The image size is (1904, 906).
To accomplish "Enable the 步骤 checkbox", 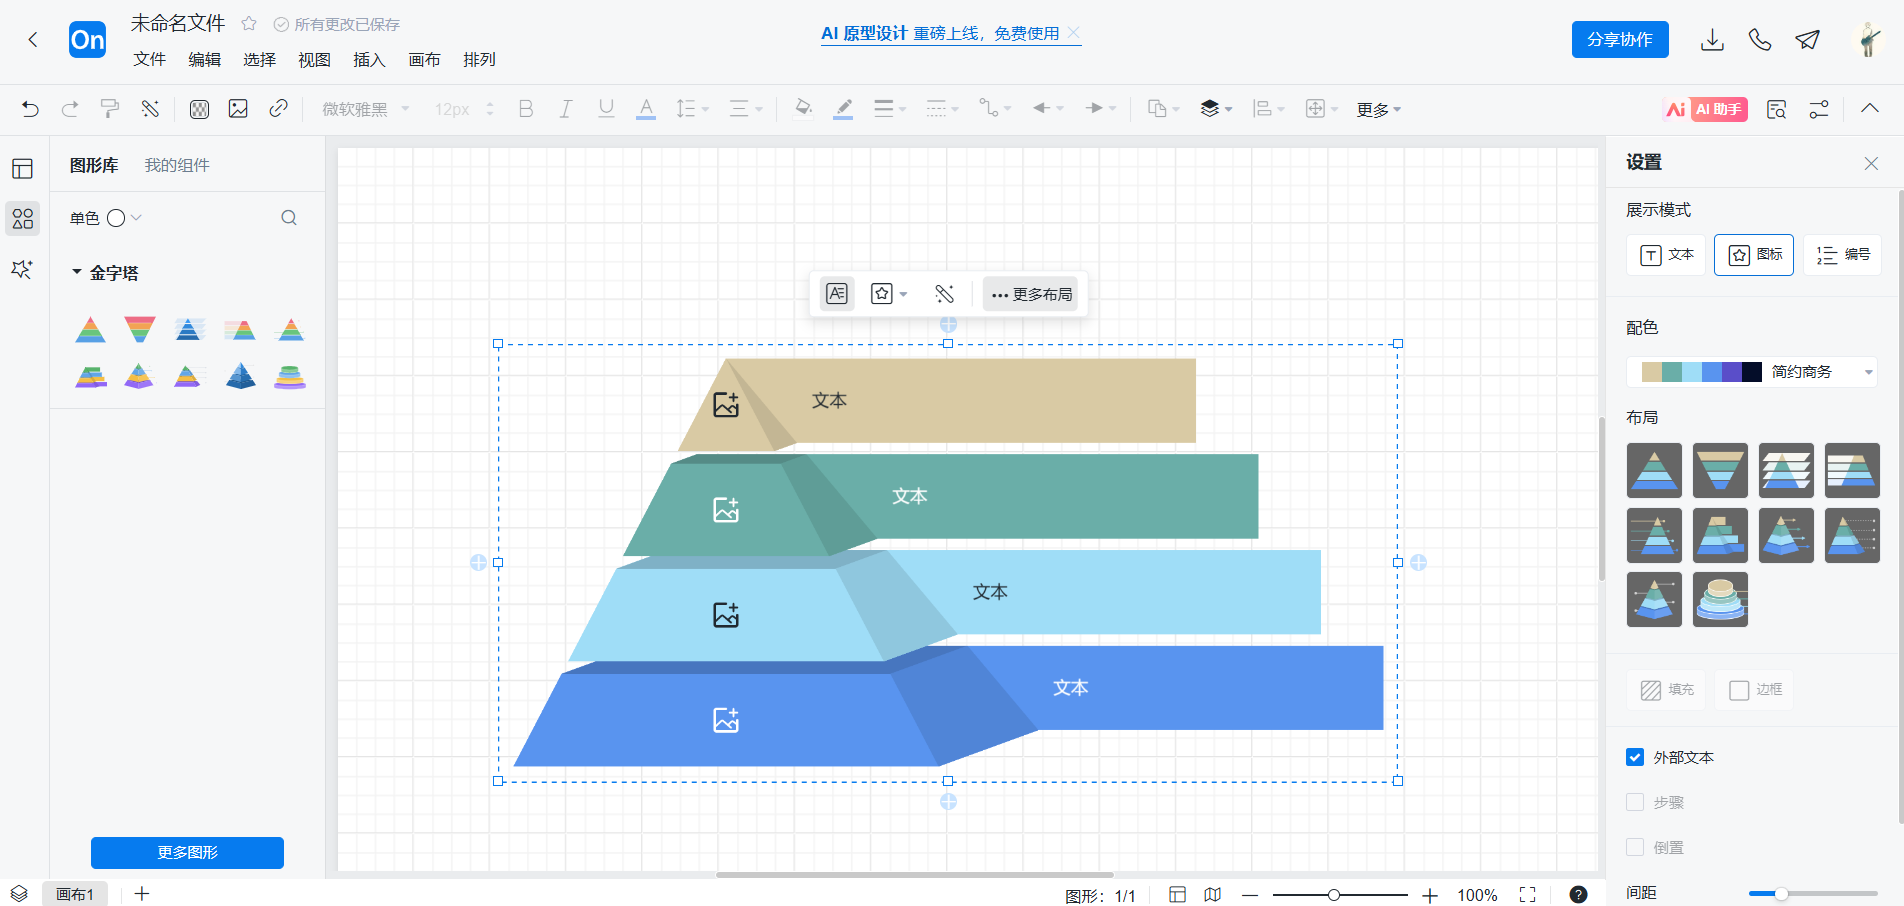I will tap(1635, 802).
